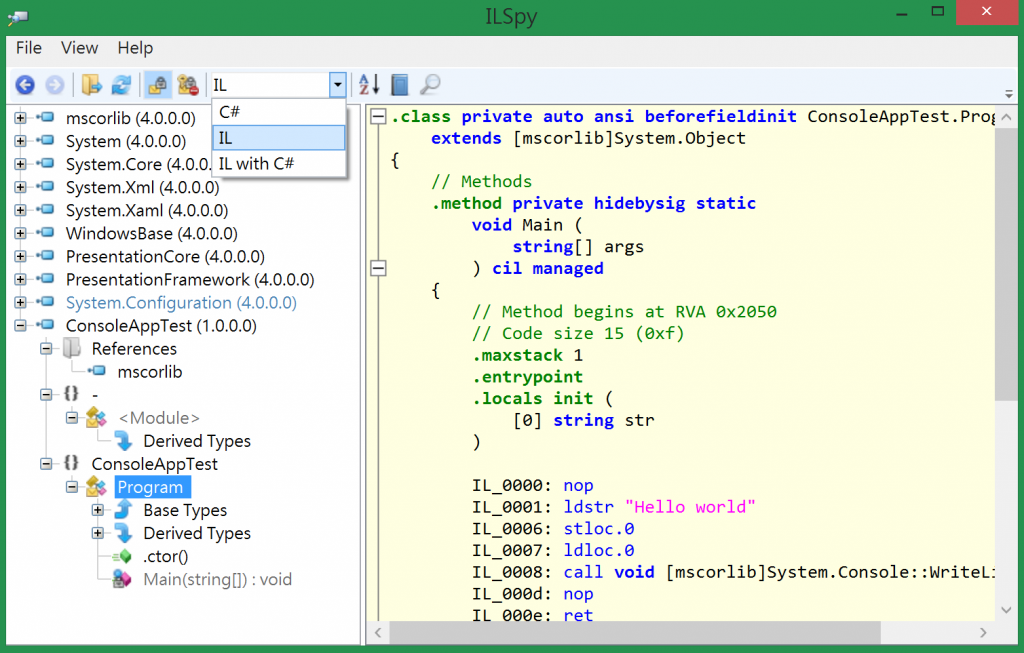
Task: Collapse the References folder node
Action: coord(46,349)
